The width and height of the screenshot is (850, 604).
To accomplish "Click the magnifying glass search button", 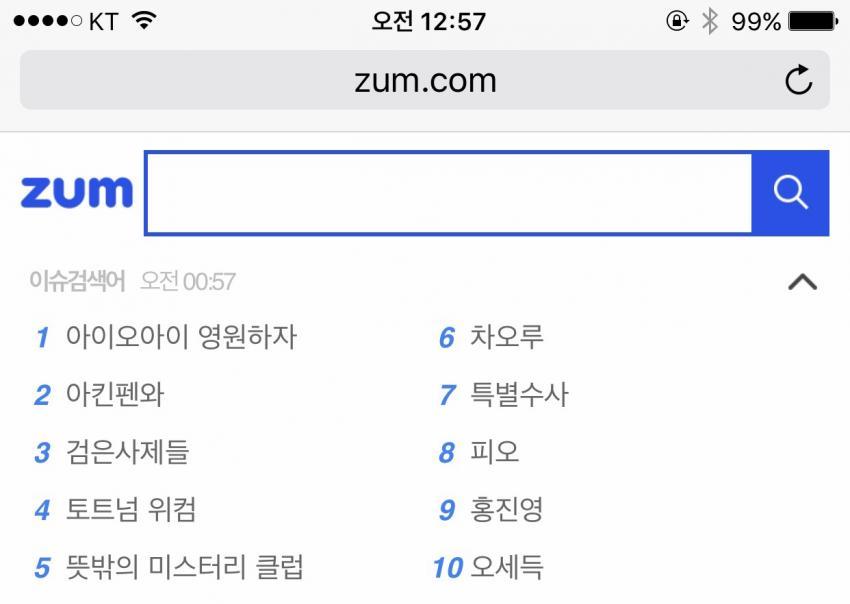I will tap(790, 193).
